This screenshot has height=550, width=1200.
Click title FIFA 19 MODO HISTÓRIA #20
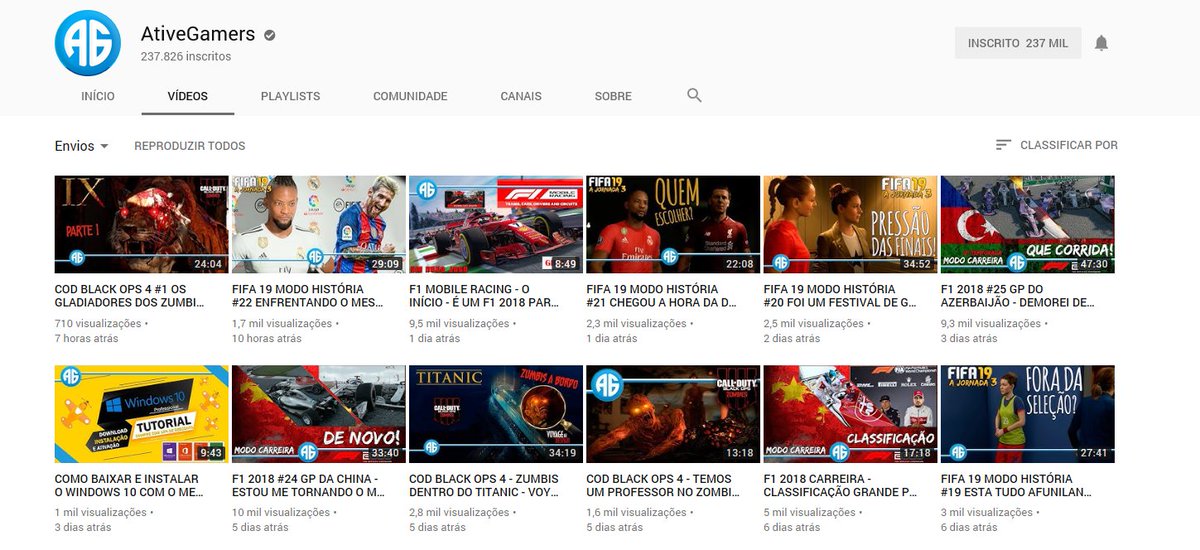point(841,296)
